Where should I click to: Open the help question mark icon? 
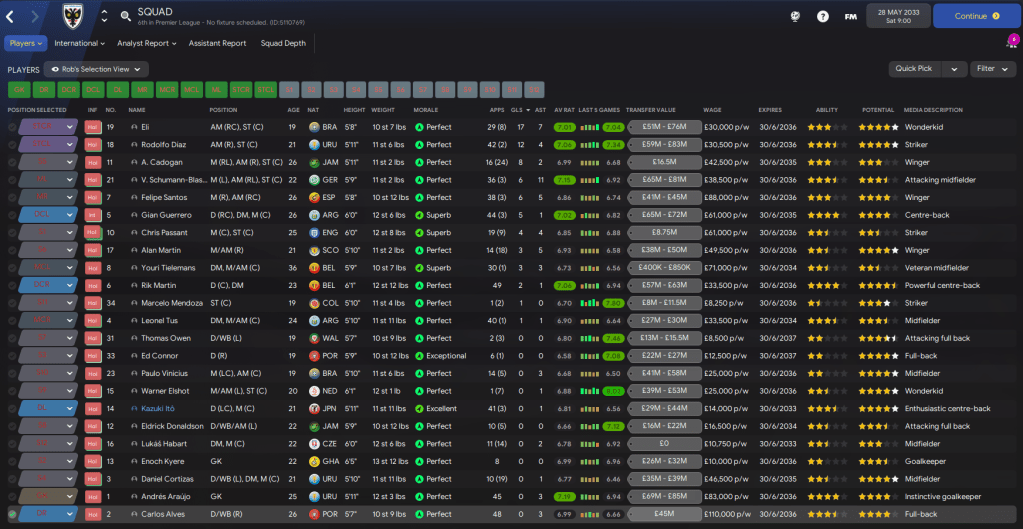(823, 16)
